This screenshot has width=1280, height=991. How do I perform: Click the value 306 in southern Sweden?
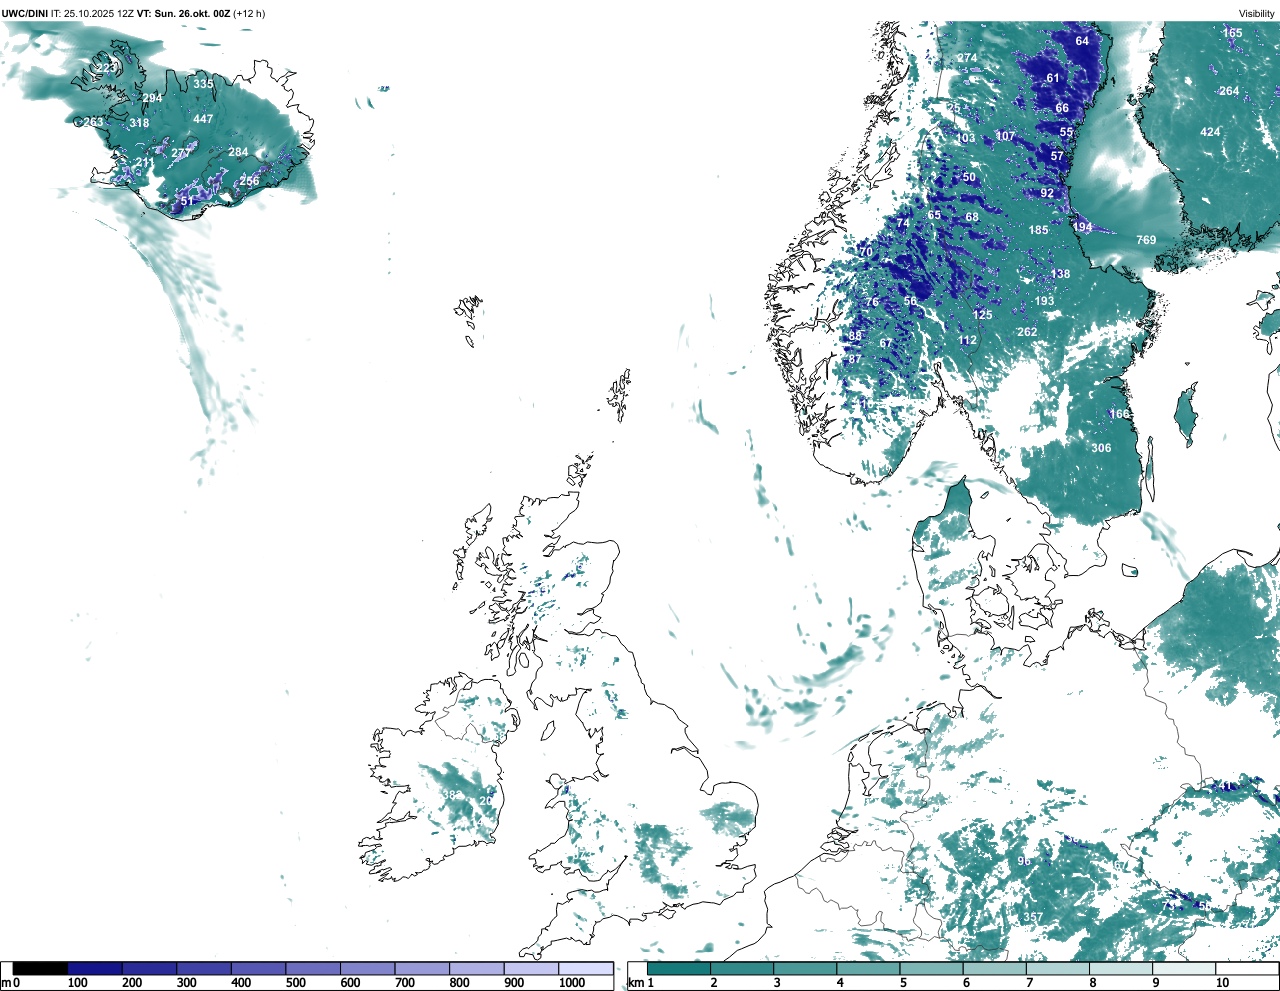tap(1101, 448)
